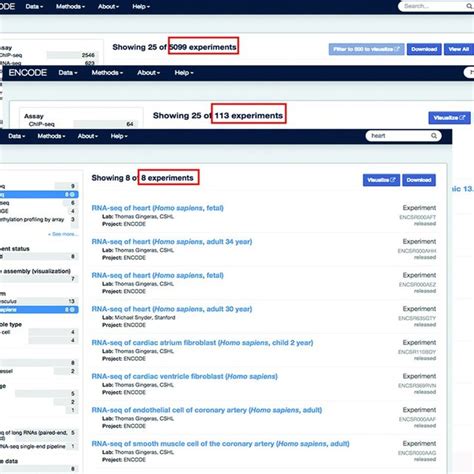Click the Visualize button above the 8 experiments
Viewport: 474px width, 474px height.
(381, 180)
